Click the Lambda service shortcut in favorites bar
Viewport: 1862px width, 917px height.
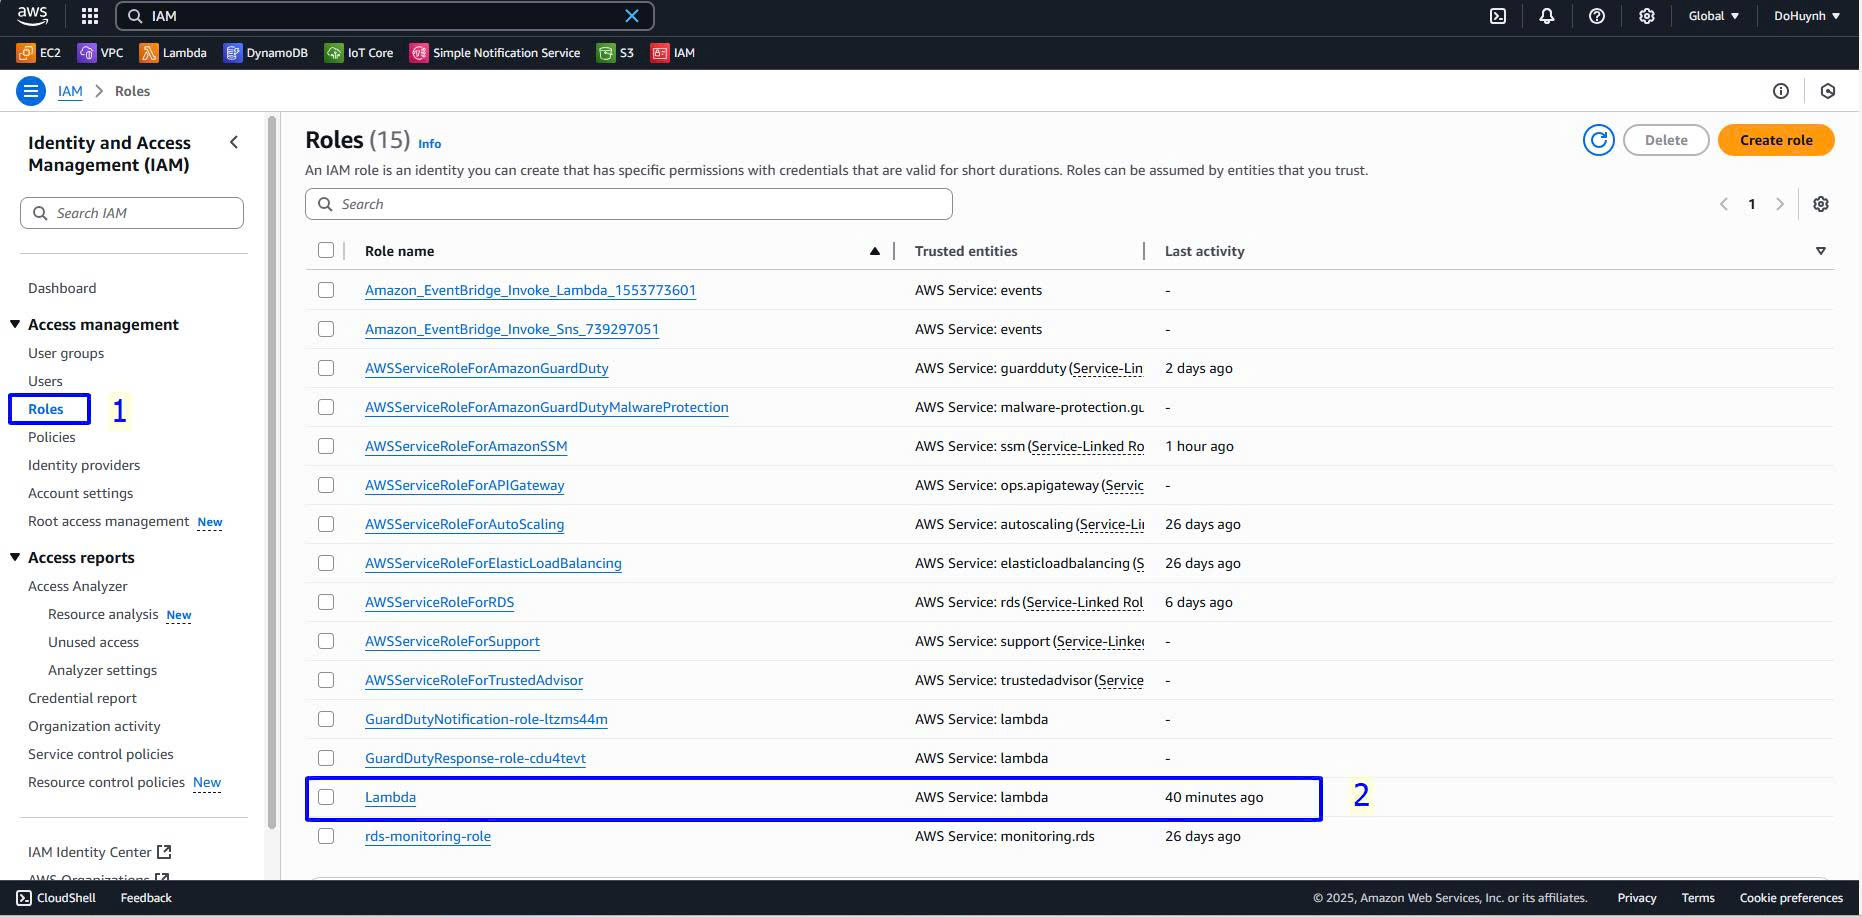[x=173, y=53]
